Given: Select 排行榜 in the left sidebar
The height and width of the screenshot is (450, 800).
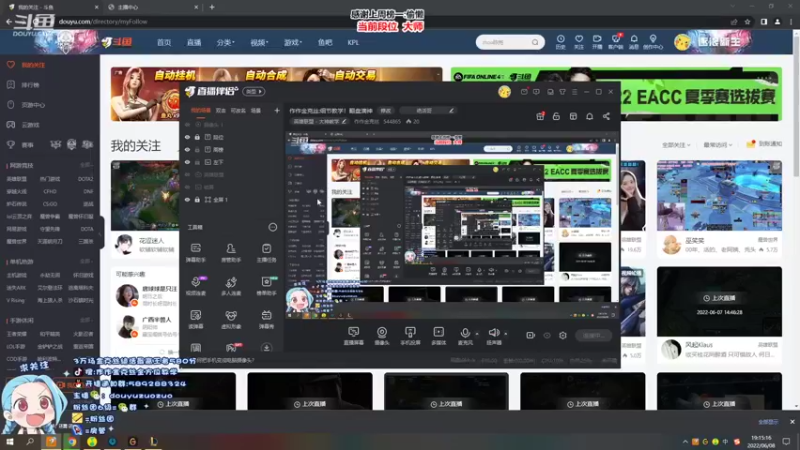Looking at the screenshot, I should [x=31, y=85].
